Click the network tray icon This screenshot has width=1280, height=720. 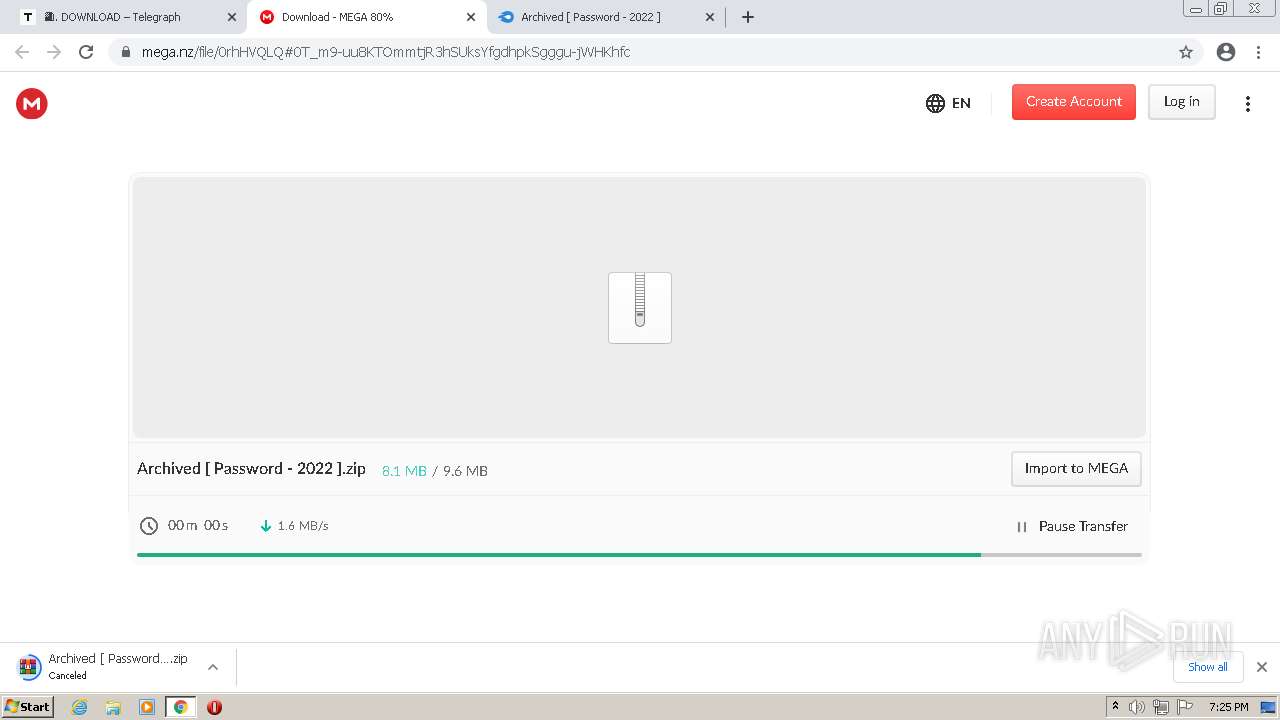(1161, 707)
